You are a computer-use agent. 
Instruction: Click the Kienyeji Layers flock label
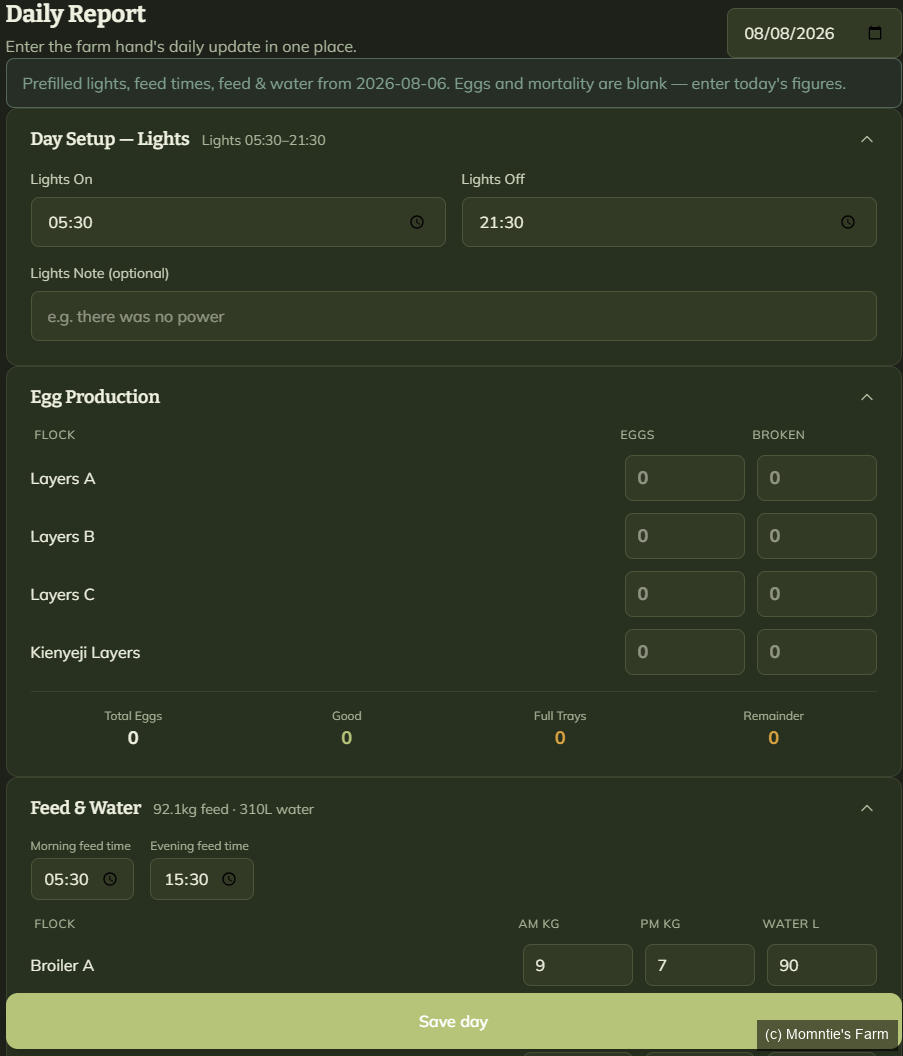click(x=86, y=653)
